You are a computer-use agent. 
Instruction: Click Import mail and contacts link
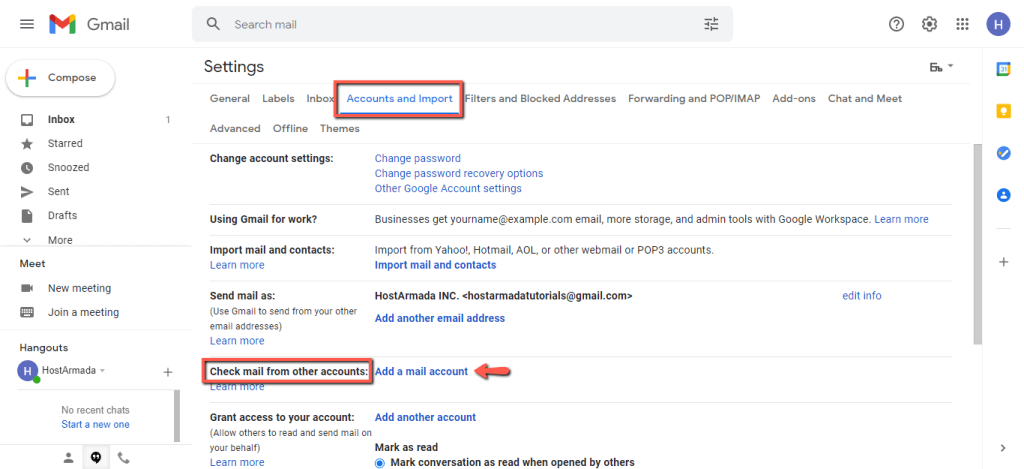[x=436, y=265]
